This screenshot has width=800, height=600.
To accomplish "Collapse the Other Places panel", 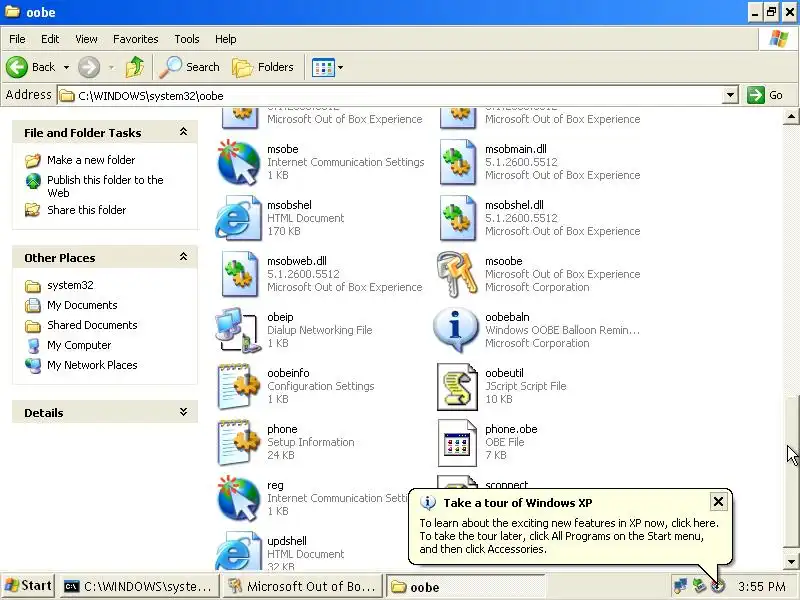I will click(183, 257).
